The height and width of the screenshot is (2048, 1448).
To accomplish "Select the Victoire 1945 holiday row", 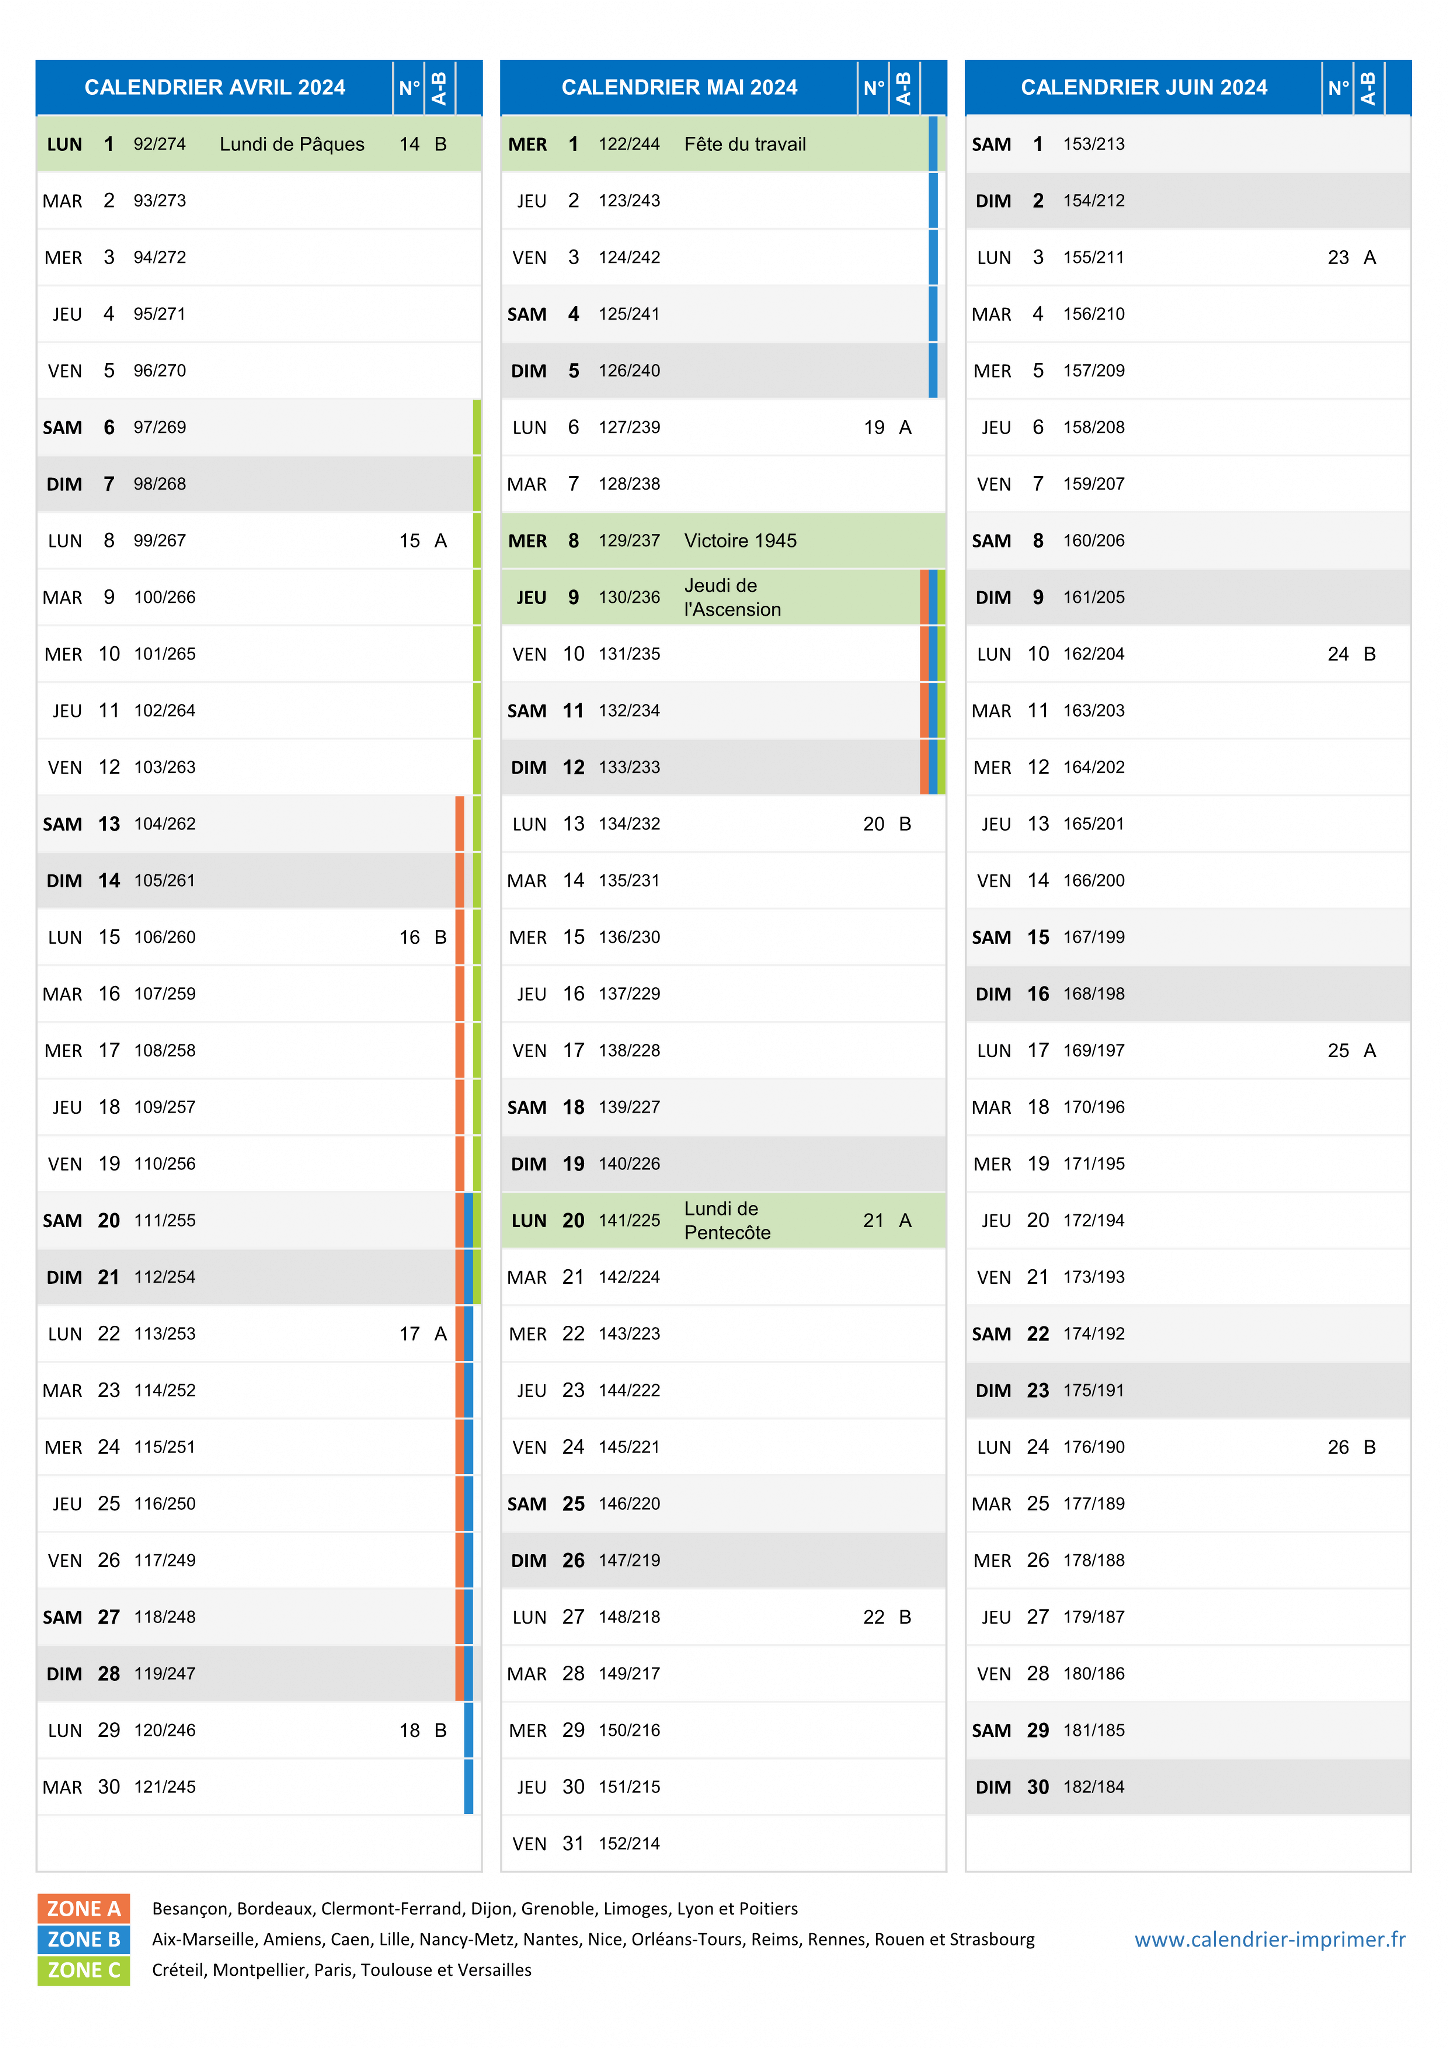I will [723, 541].
